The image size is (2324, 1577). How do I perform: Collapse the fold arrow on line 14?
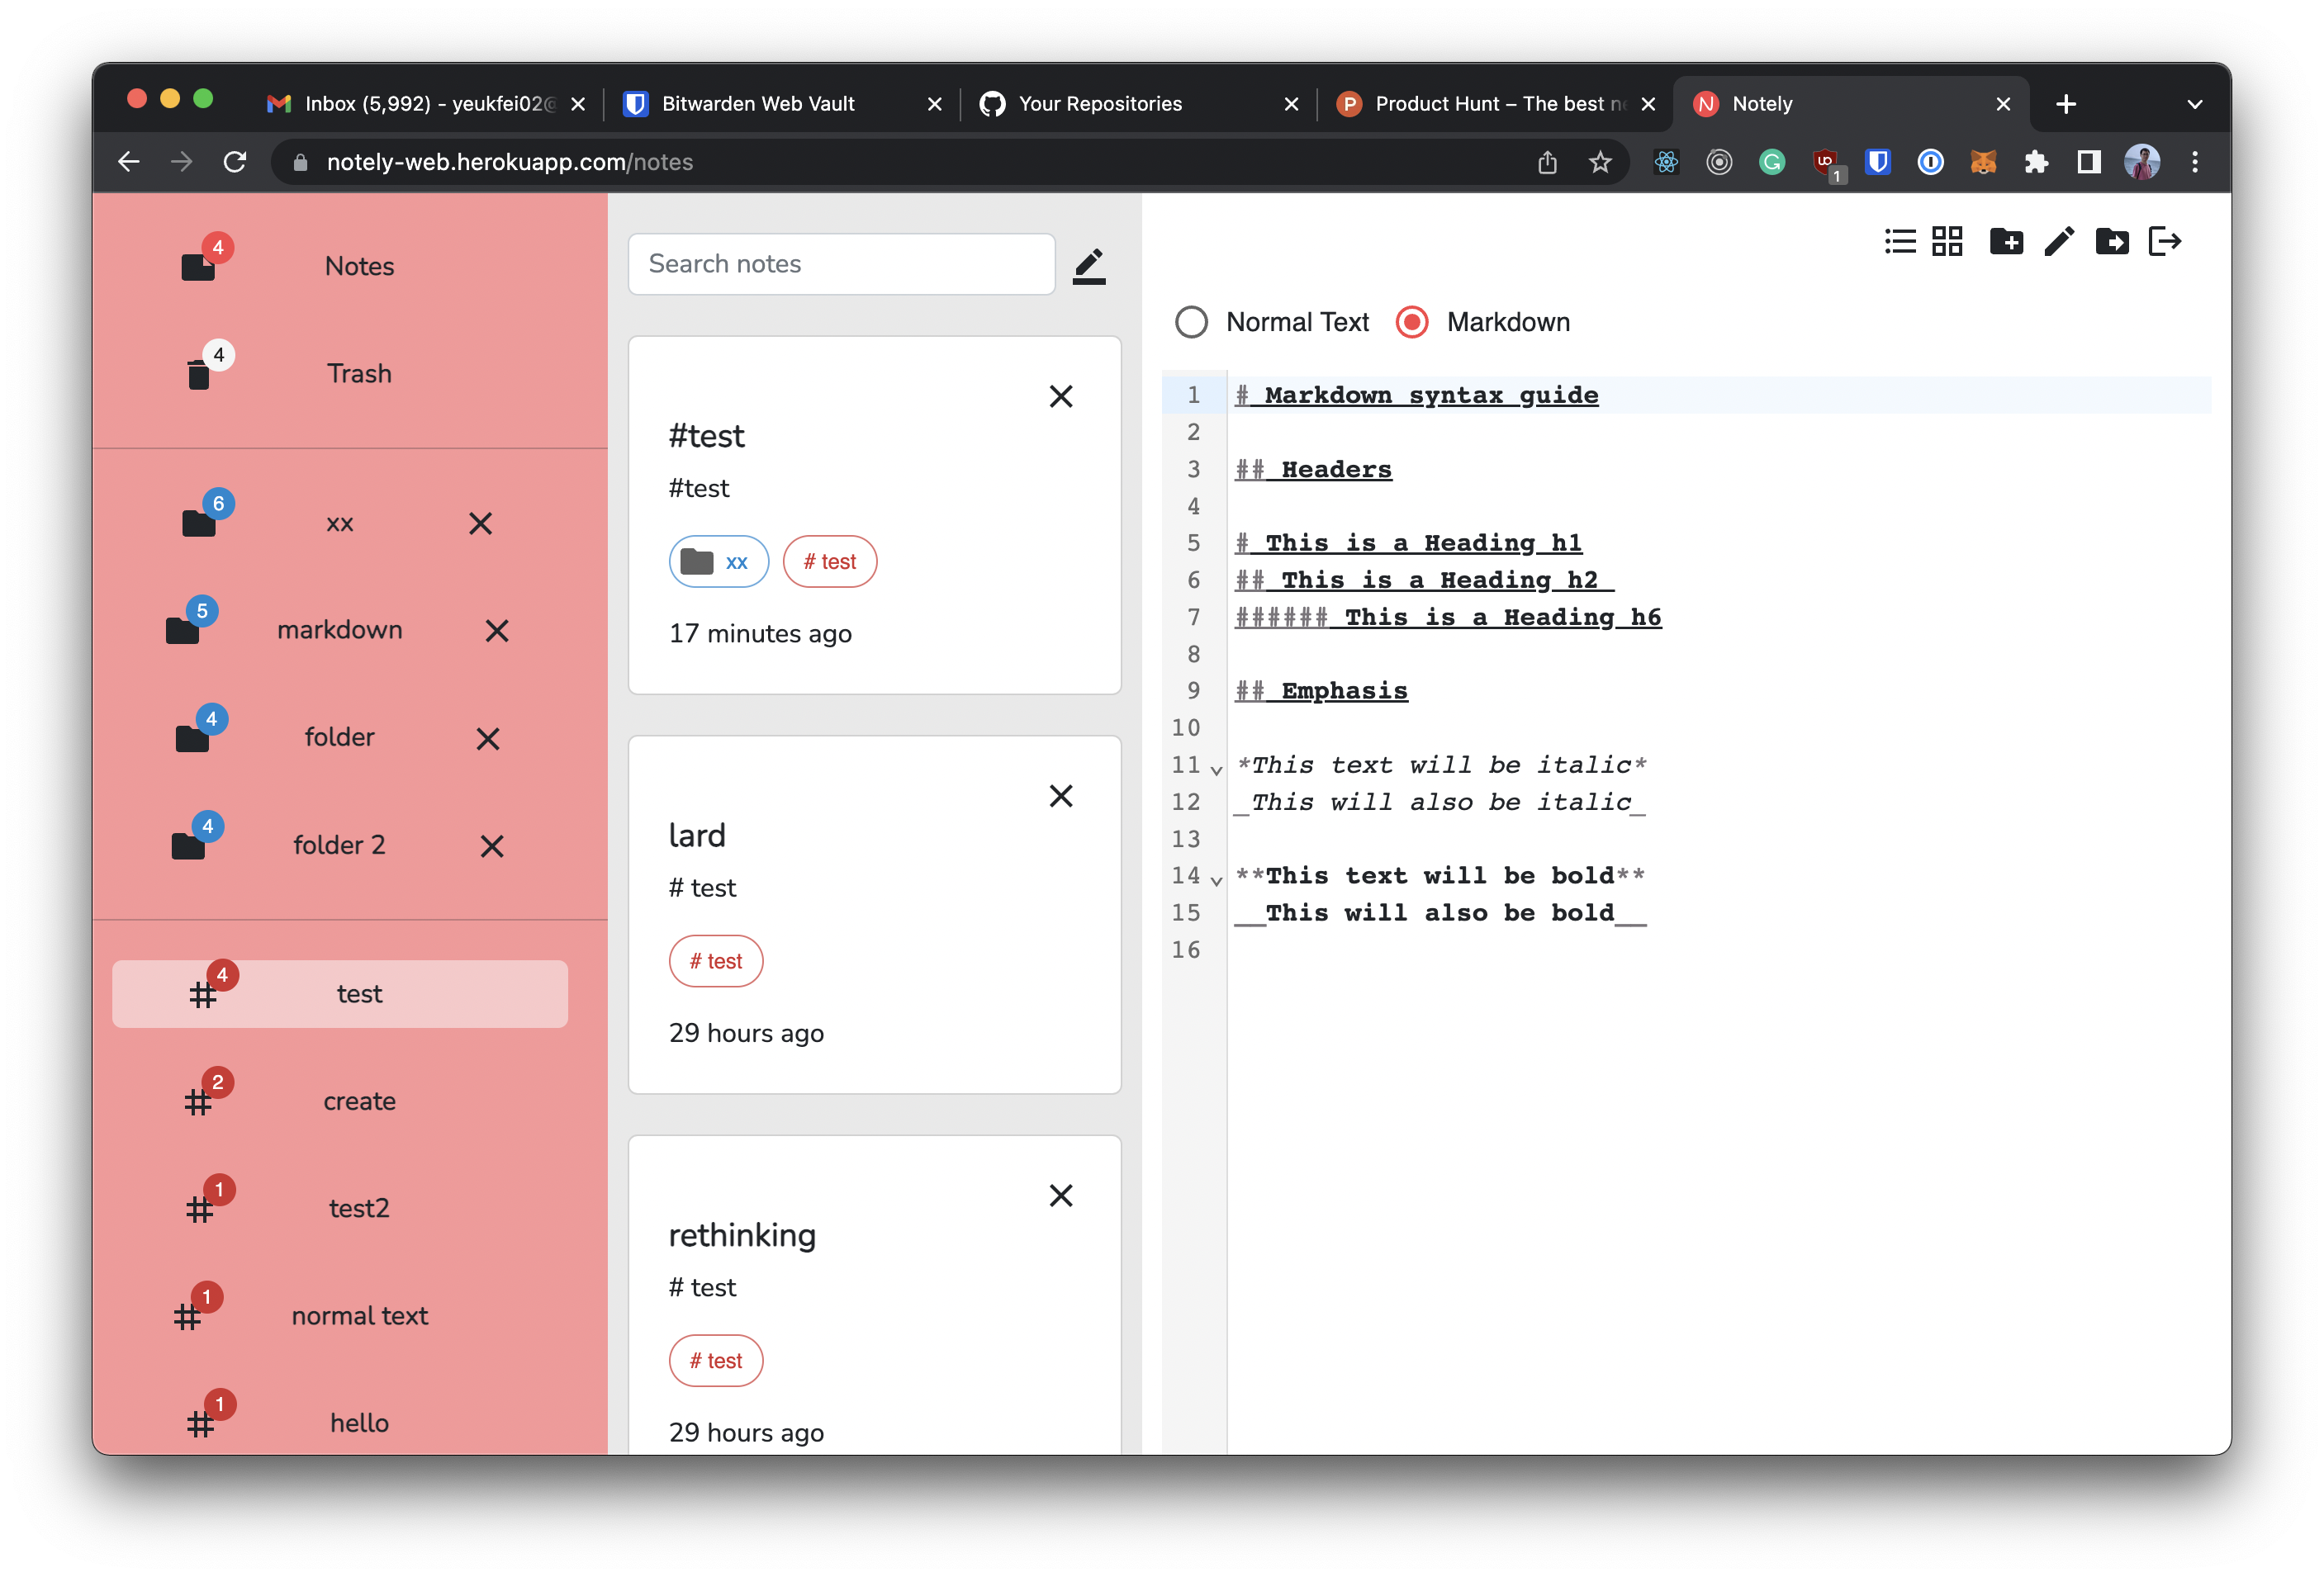pos(1216,881)
